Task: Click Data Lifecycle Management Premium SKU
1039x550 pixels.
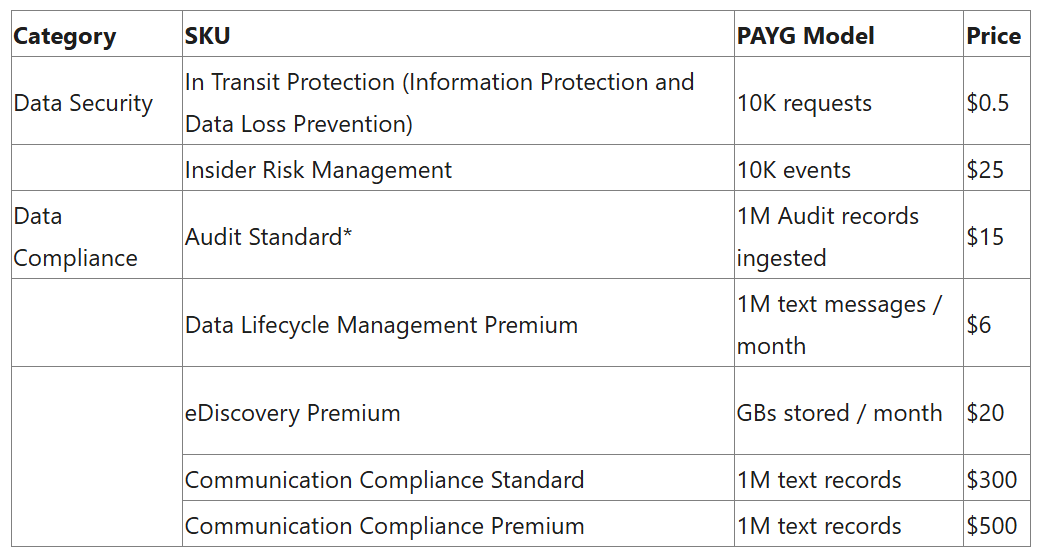Action: (381, 325)
